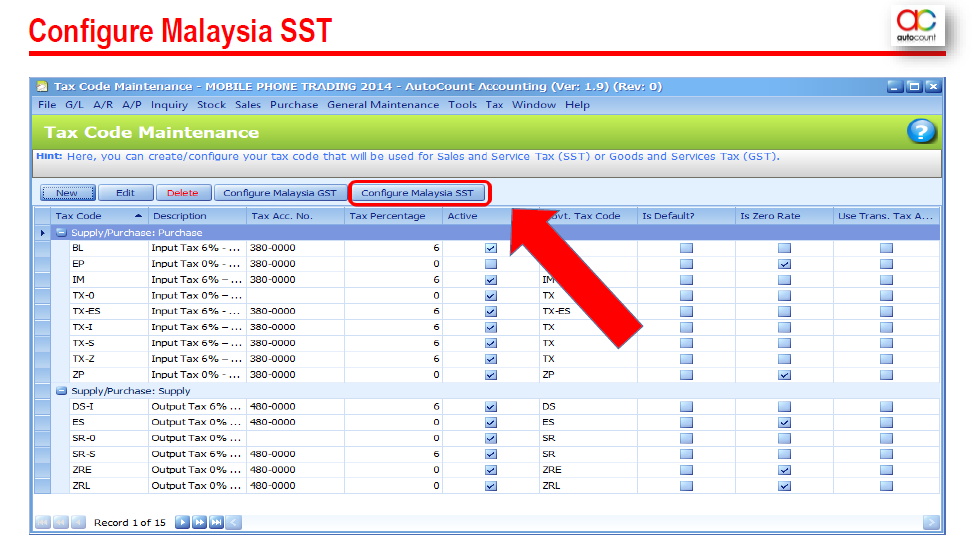Select the SR-0 tax code cell
This screenshot has width=973, height=544.
pyautogui.click(x=109, y=438)
